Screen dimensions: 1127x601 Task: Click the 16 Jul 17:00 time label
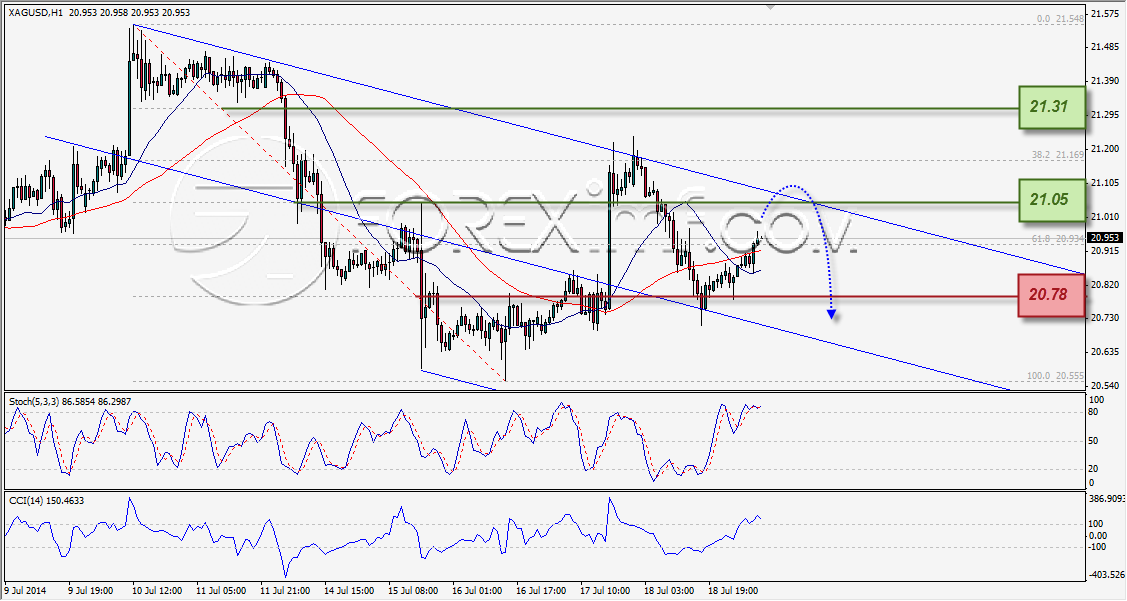[x=542, y=591]
